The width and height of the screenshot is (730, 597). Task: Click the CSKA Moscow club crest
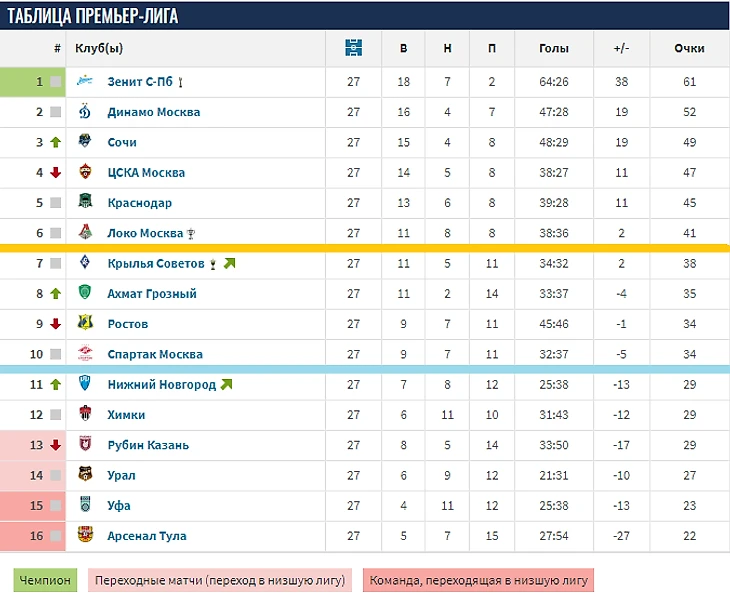point(86,172)
